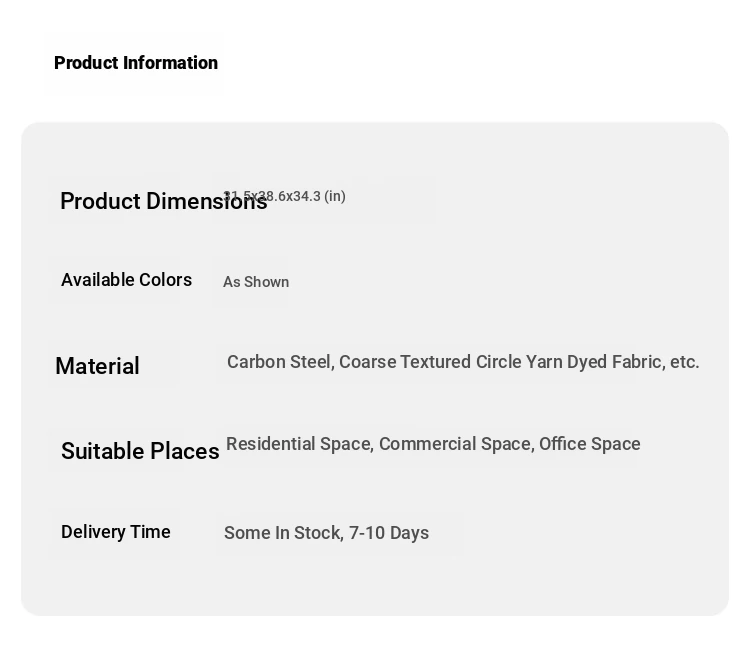
Task: Click the Some In Stock text
Action: point(283,533)
